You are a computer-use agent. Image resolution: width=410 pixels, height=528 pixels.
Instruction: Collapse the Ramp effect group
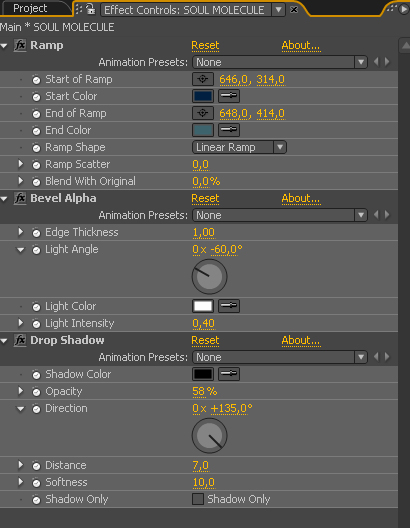[x=4, y=45]
